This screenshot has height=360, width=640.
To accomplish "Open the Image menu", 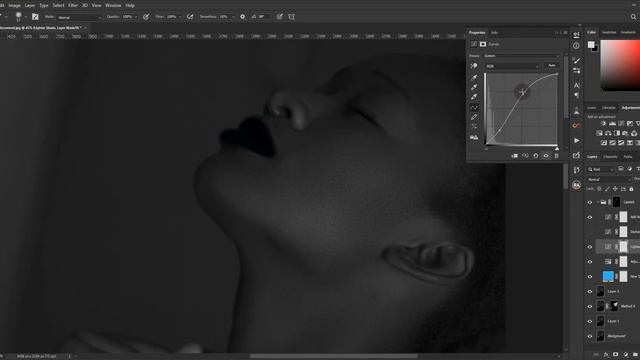I will pyautogui.click(x=14, y=5).
